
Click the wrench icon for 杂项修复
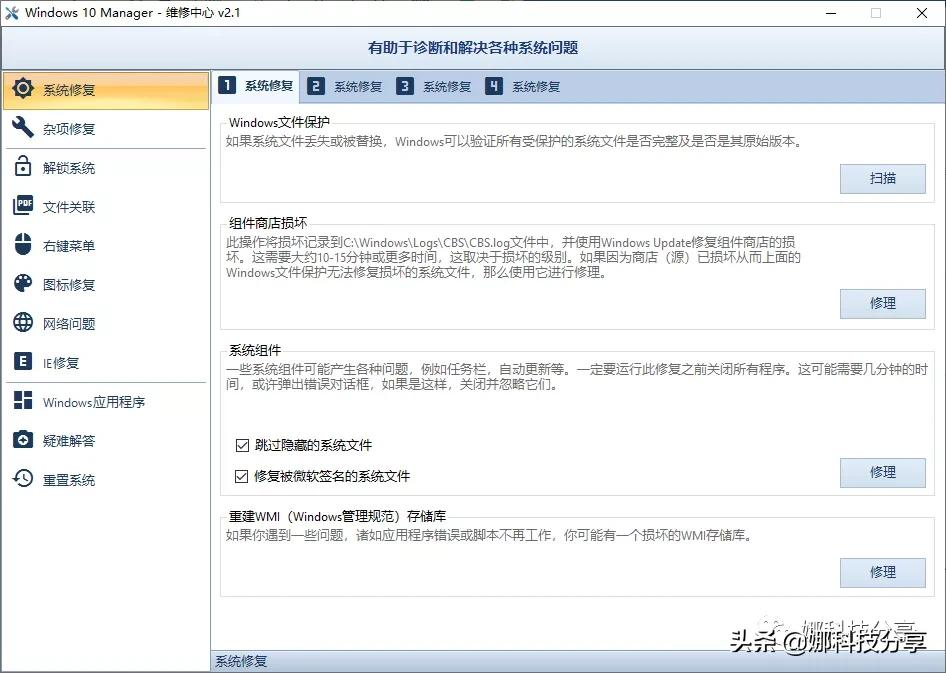tap(23, 127)
